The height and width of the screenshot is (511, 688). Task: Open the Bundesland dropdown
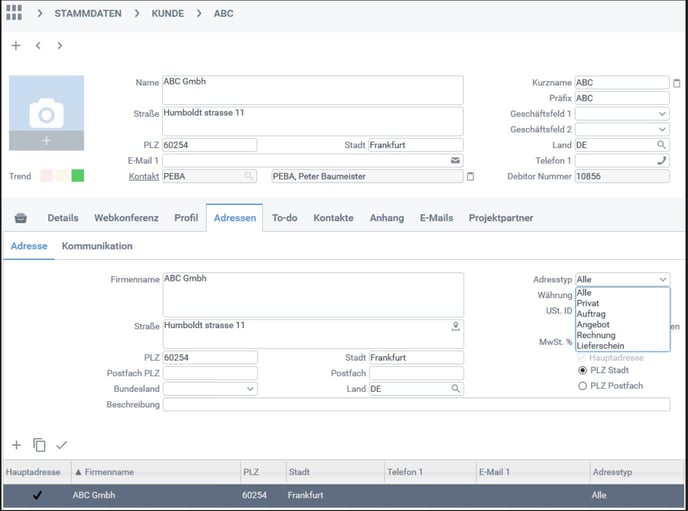click(x=249, y=389)
